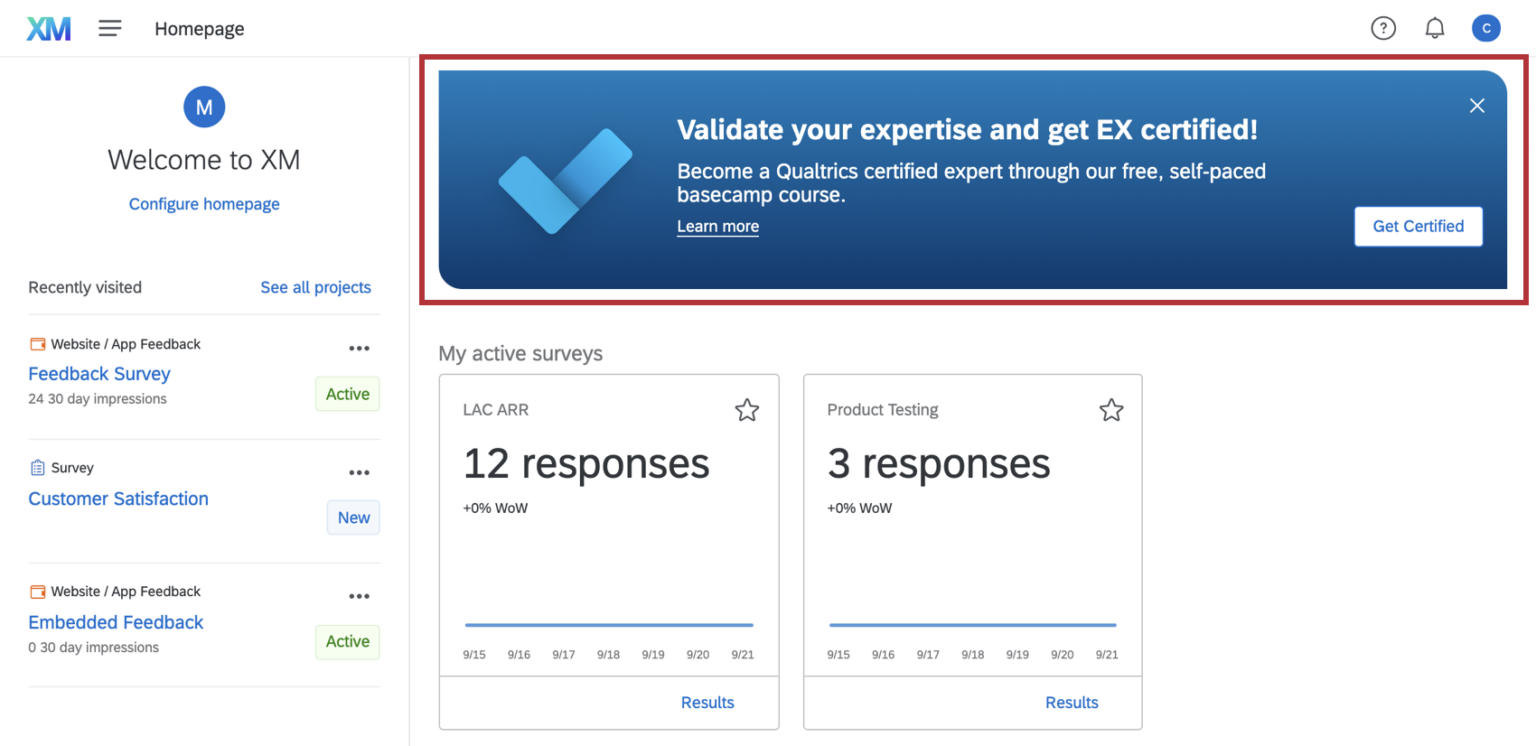The width and height of the screenshot is (1536, 746).
Task: Favorite the Product Testing survey via its star
Action: [1111, 409]
